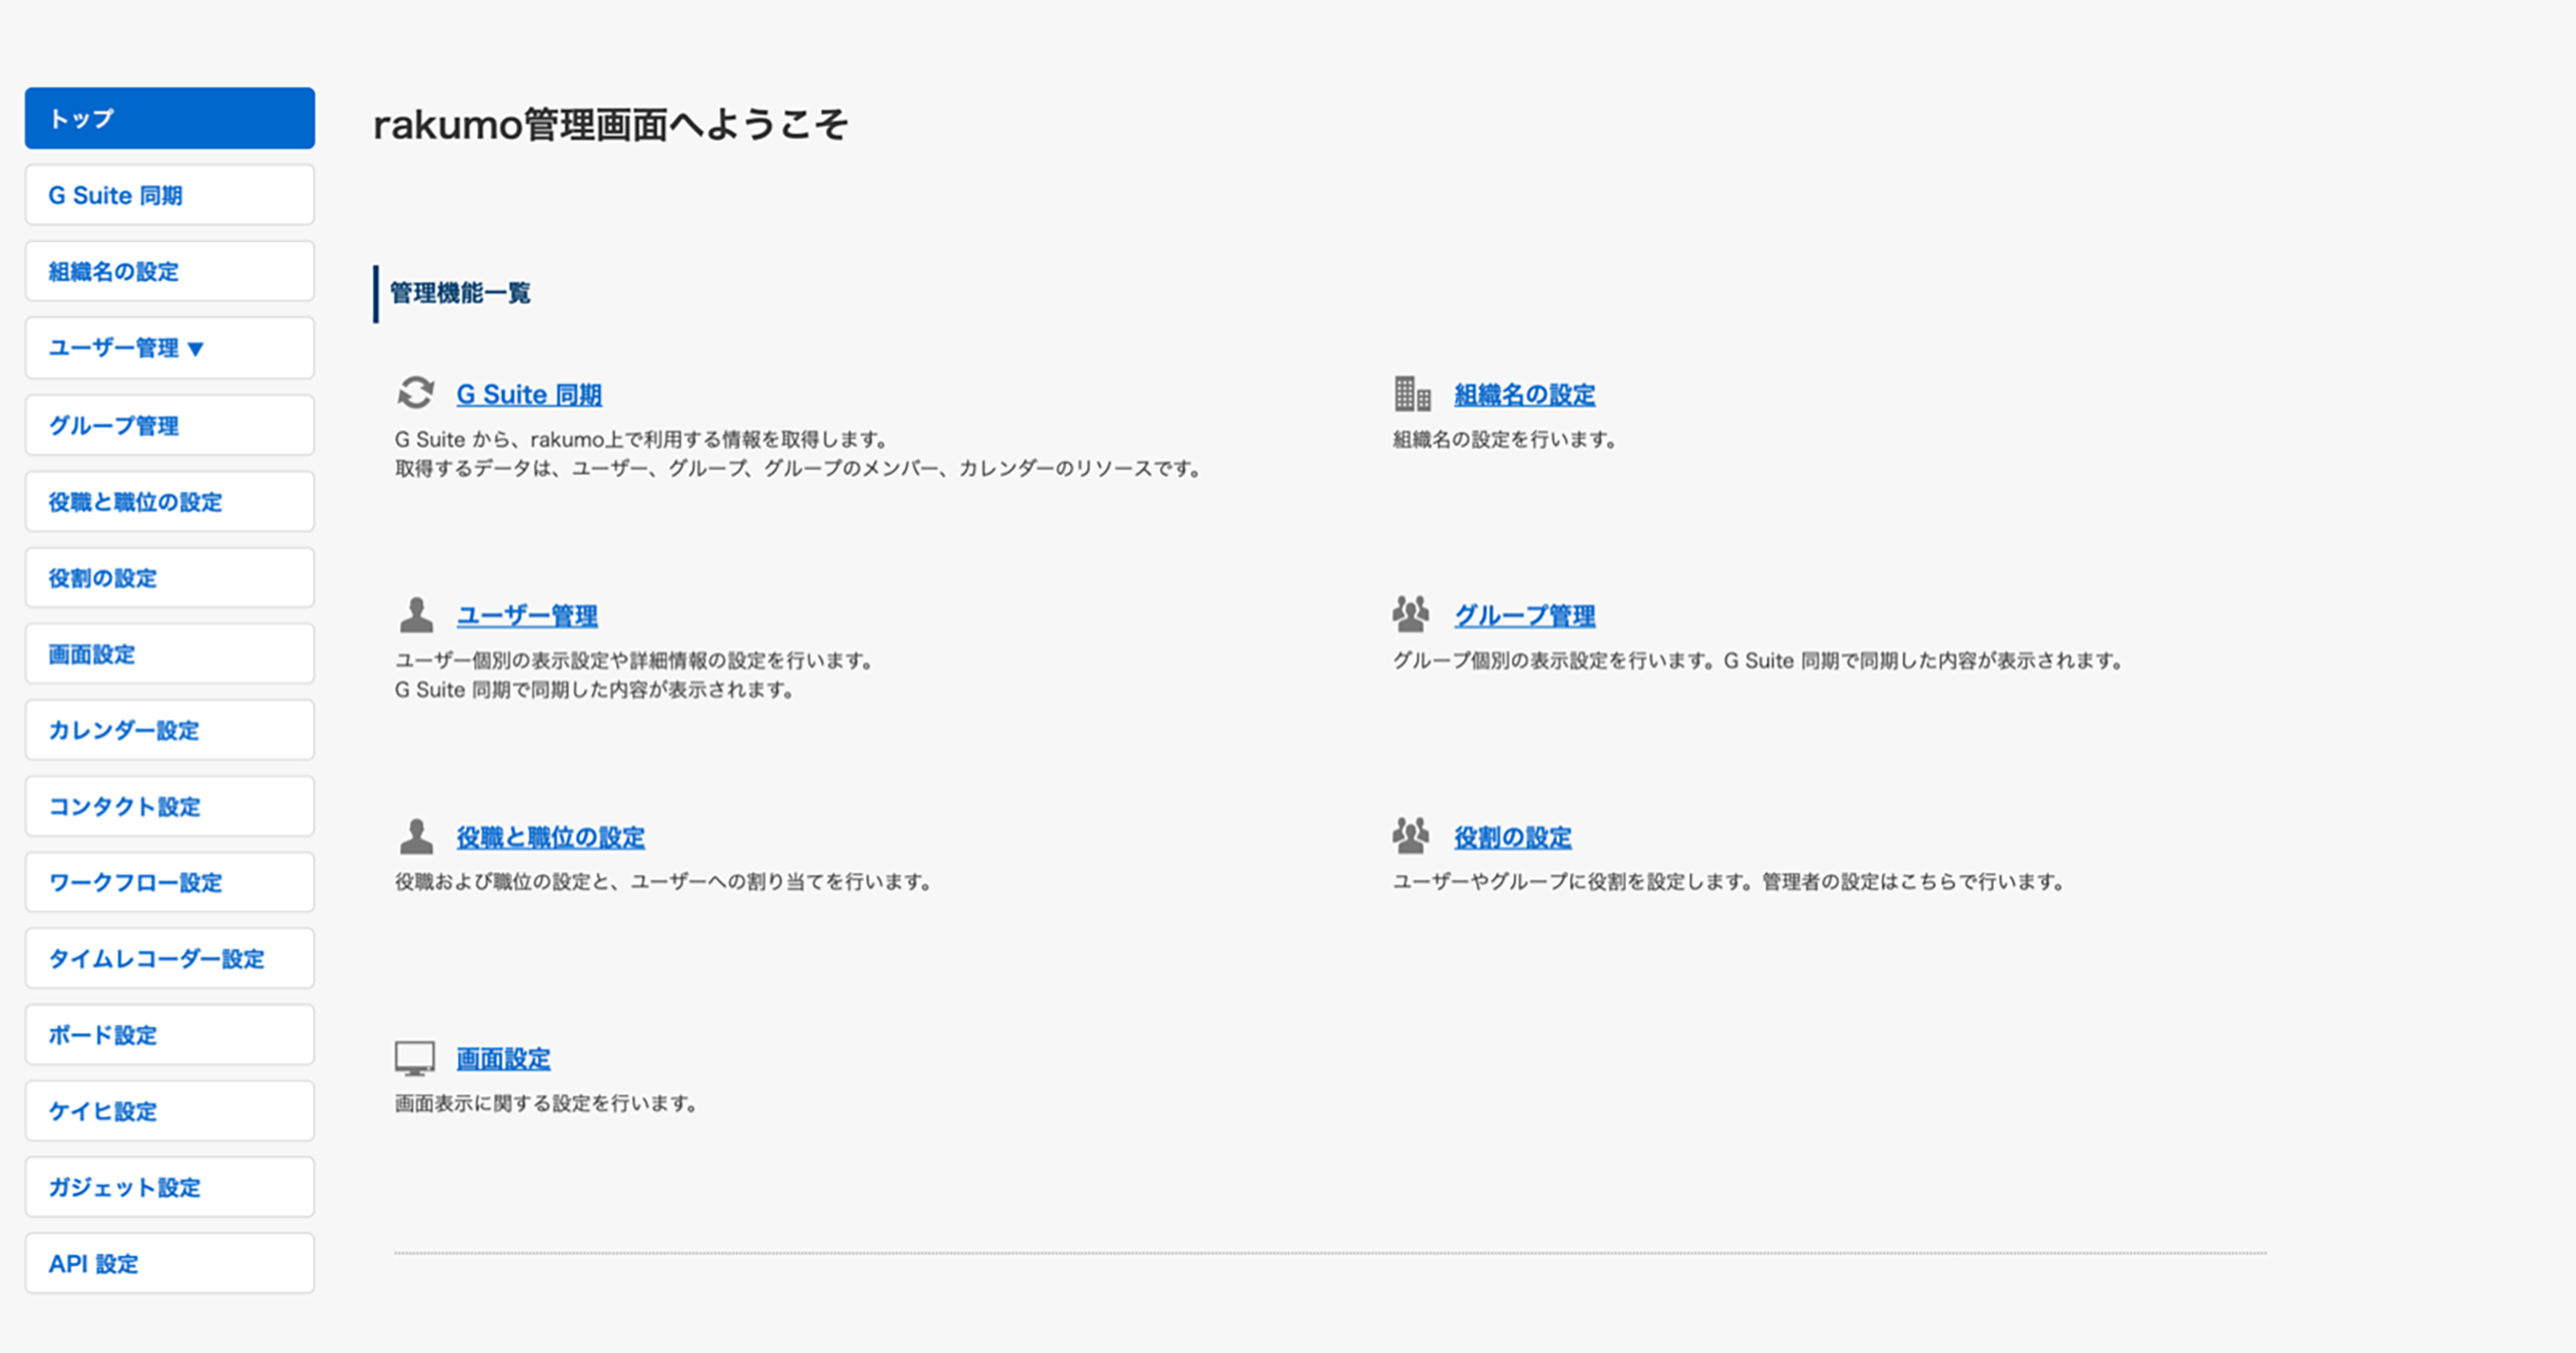Open カレンダー設定 in the sidebar
This screenshot has height=1353, width=2576.
coord(170,730)
